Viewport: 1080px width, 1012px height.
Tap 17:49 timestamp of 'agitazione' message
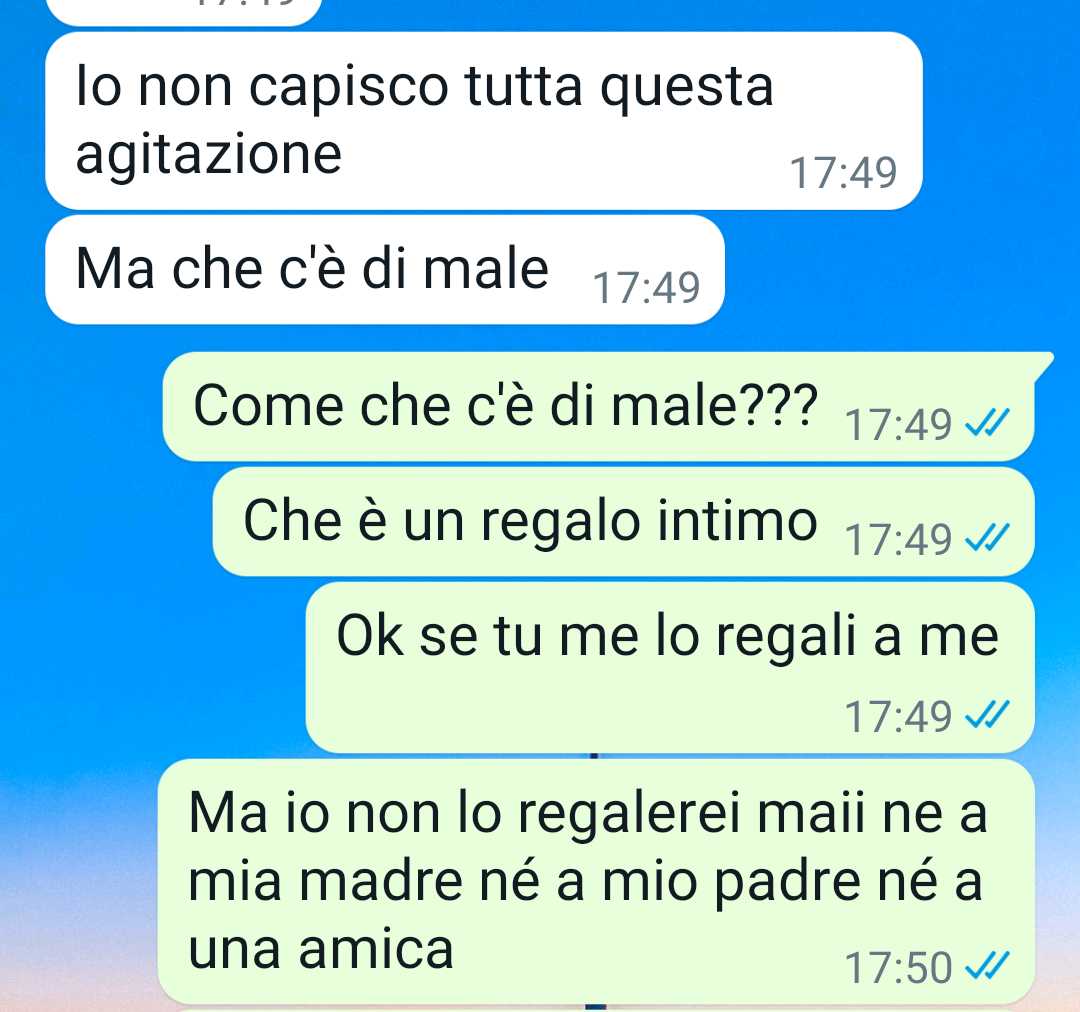click(x=842, y=172)
